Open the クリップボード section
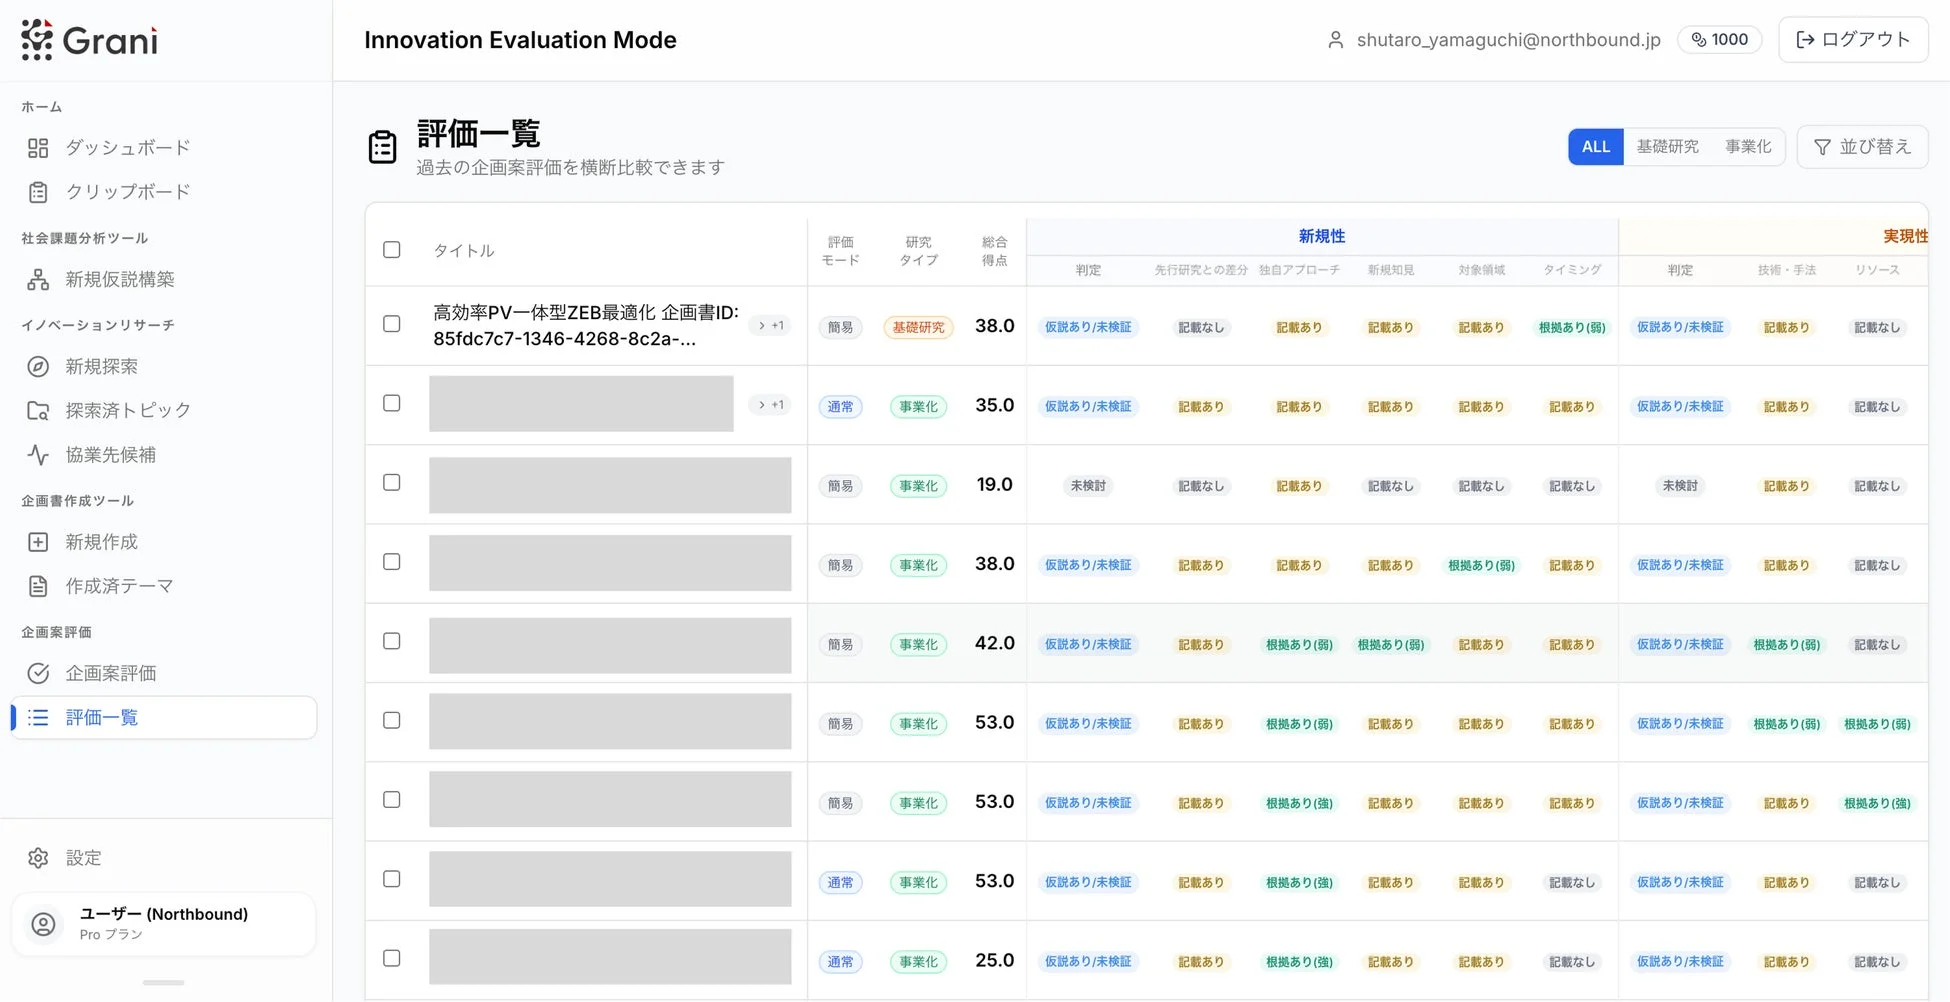Screen dimensions: 1950x1002 pyautogui.click(x=126, y=192)
